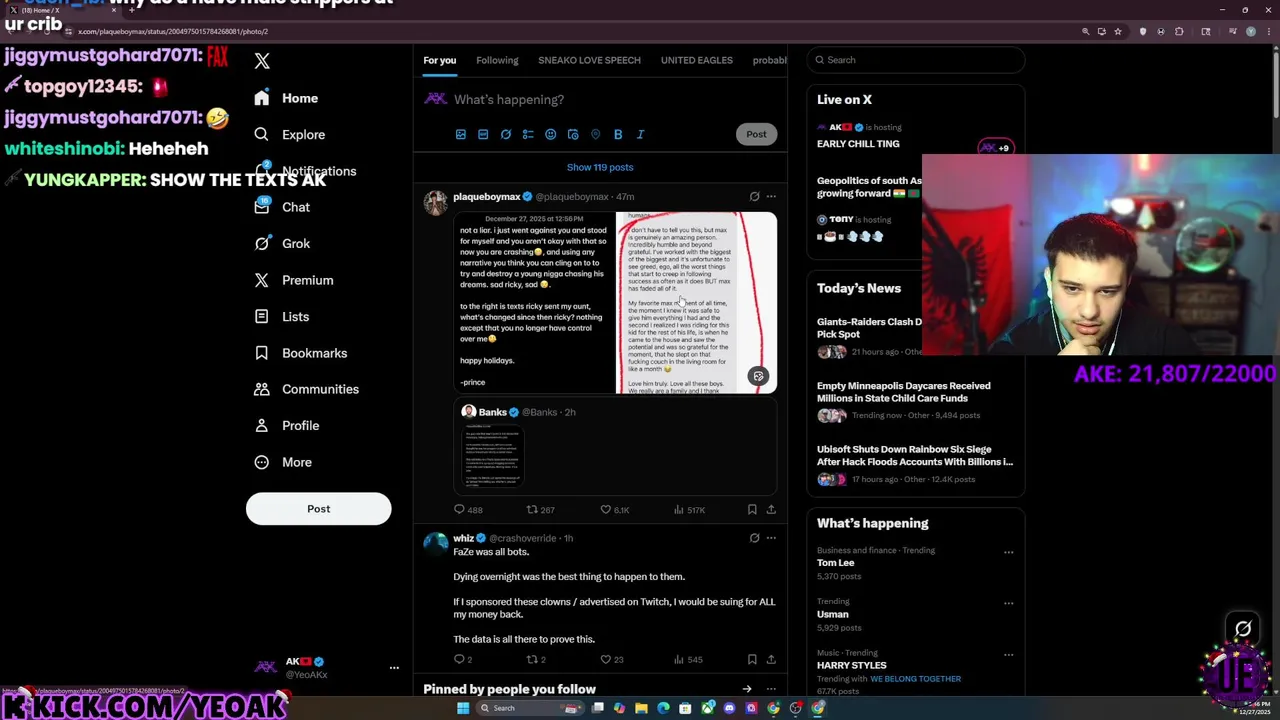Like whiz's post with 23 likes
The height and width of the screenshot is (720, 1280).
[x=612, y=659]
